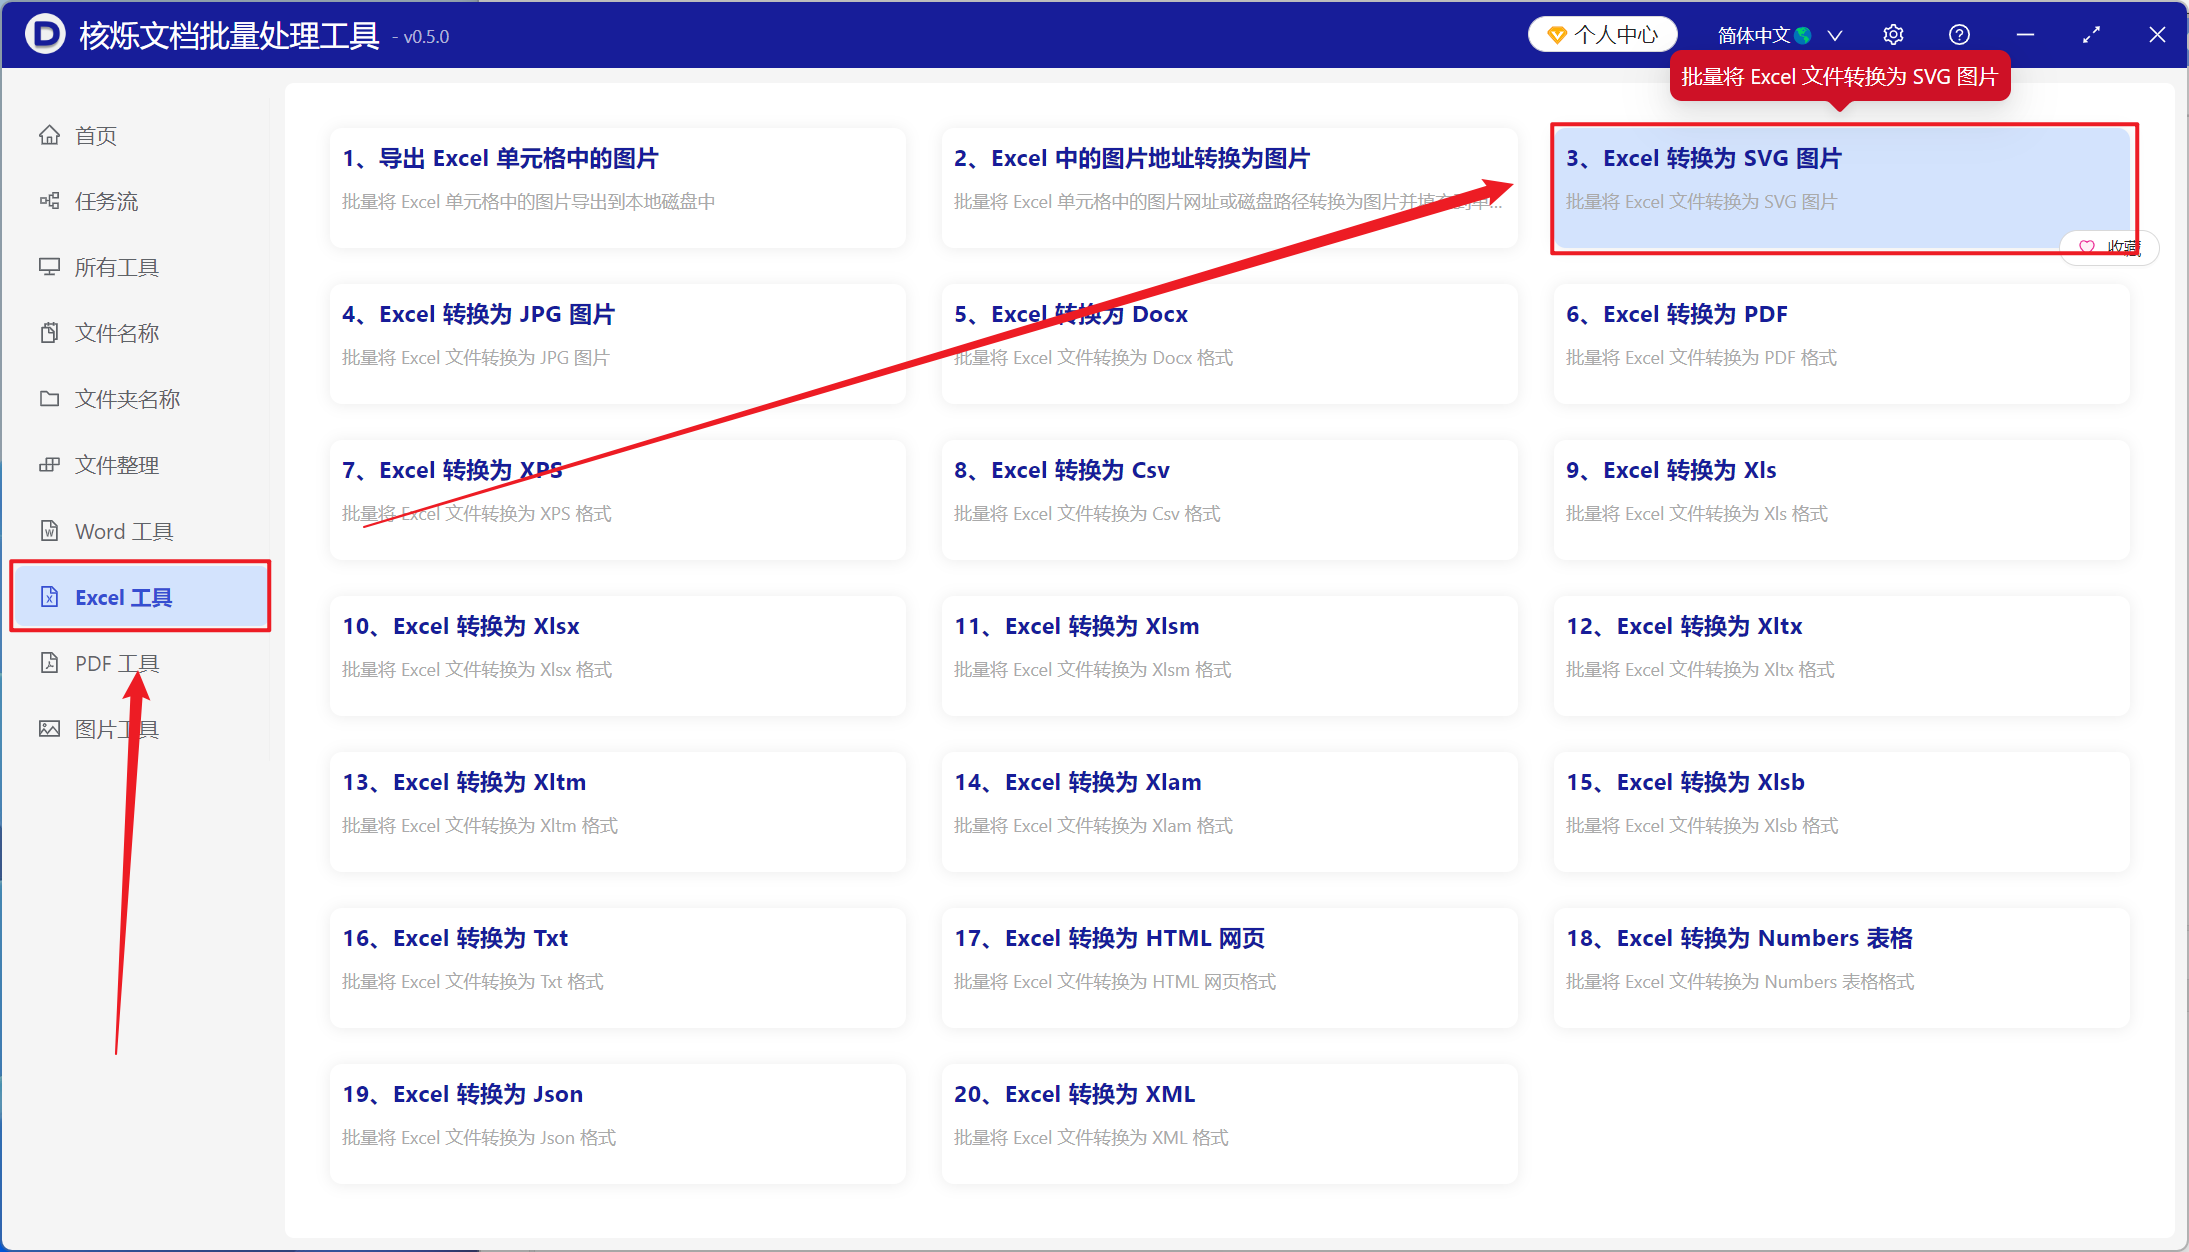Choose Excel 转换为 Xltm tool
Viewport: 2189px width, 1252px height.
(x=618, y=811)
